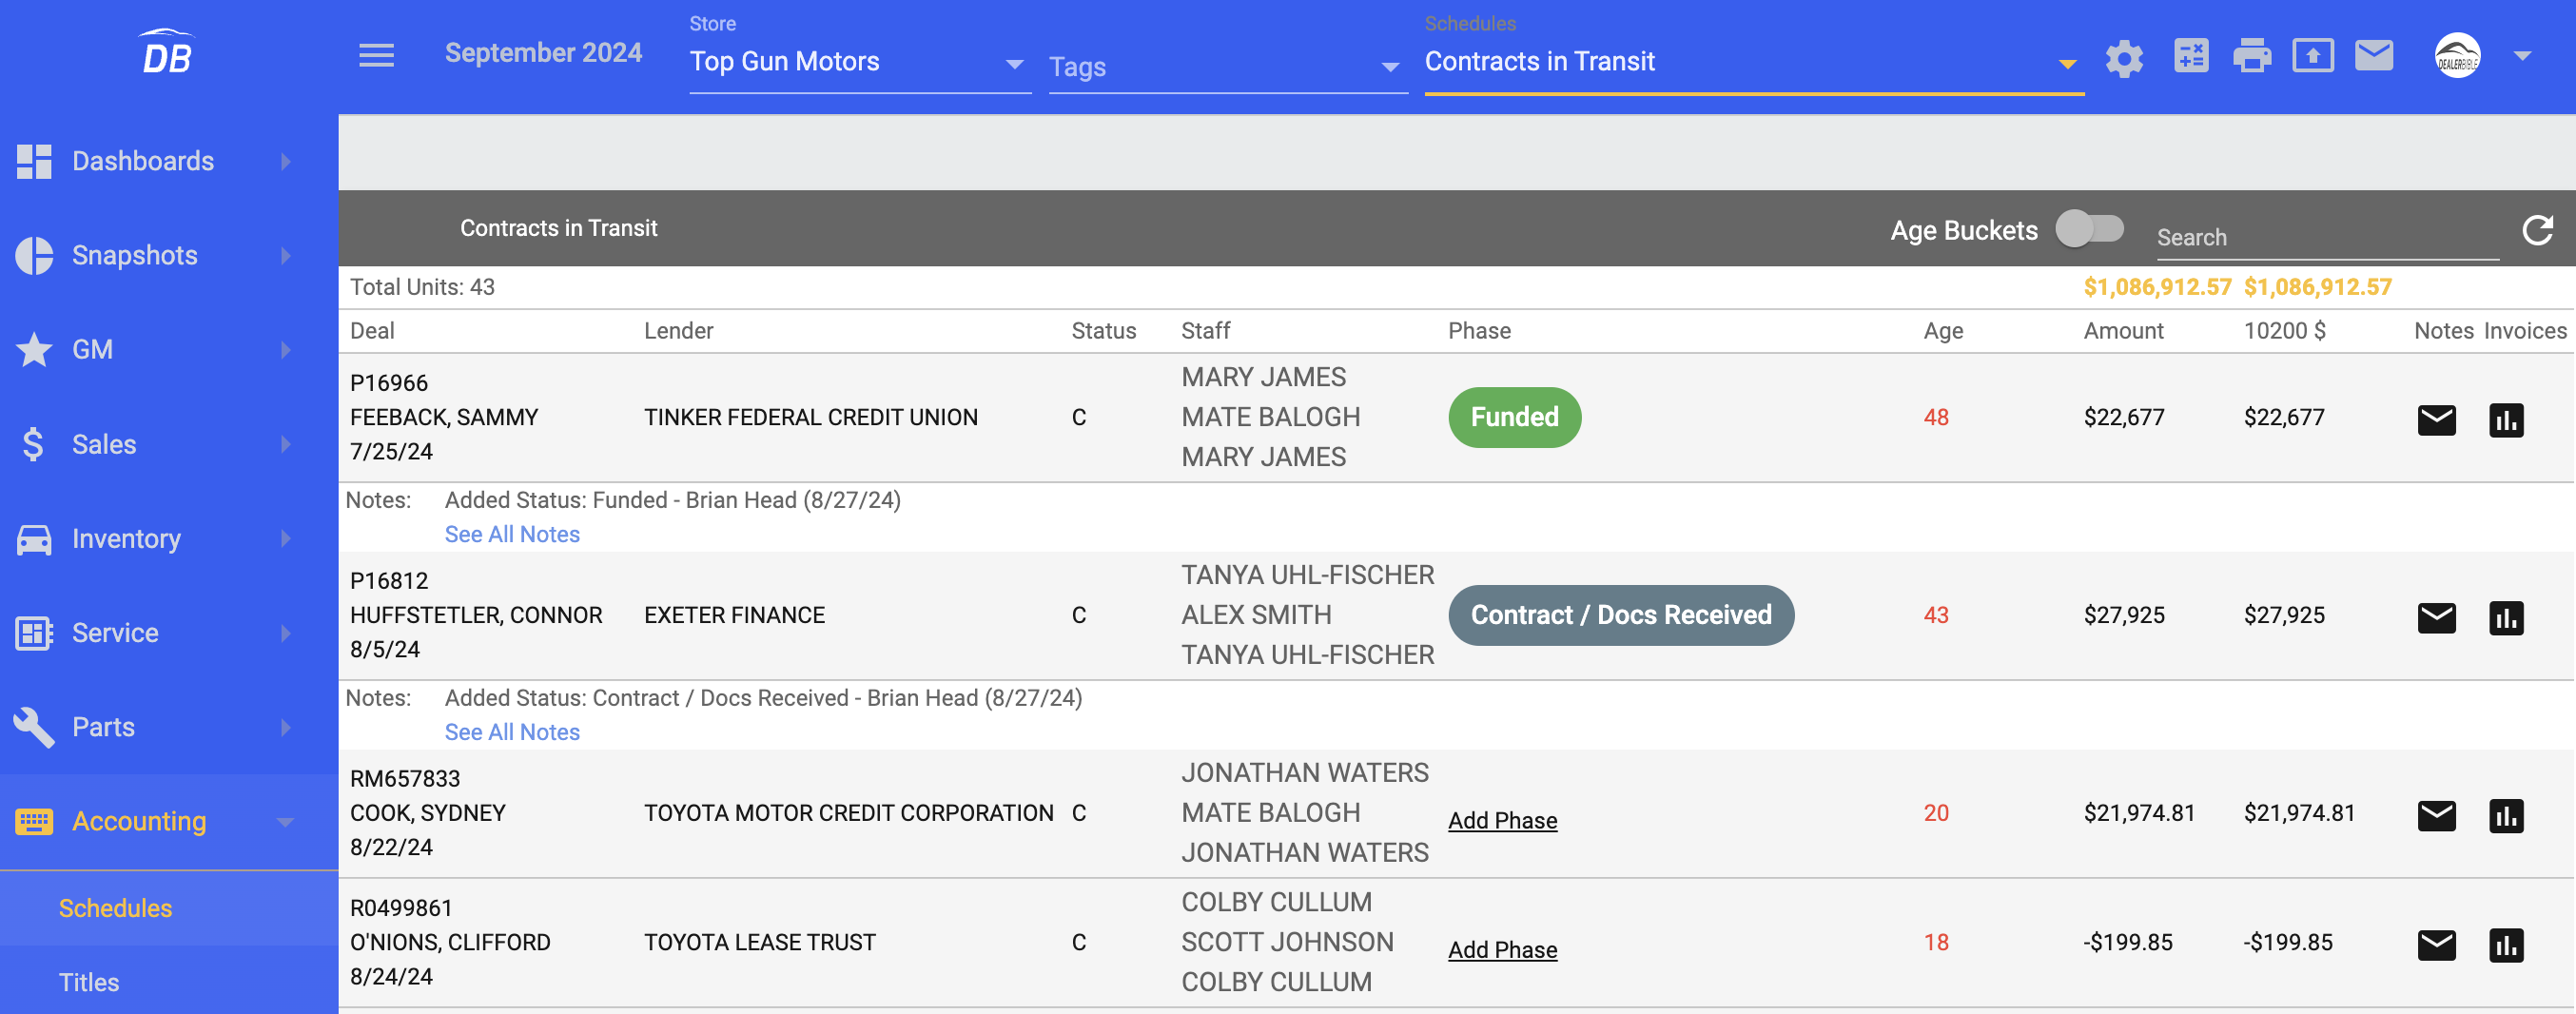Click lender TOYOTA LEASE TRUST
The image size is (2576, 1014).
[x=759, y=942]
